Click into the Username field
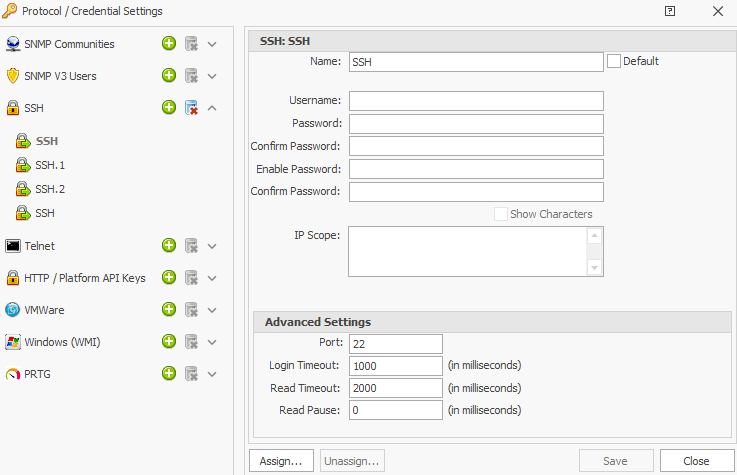737x475 pixels. (x=476, y=101)
